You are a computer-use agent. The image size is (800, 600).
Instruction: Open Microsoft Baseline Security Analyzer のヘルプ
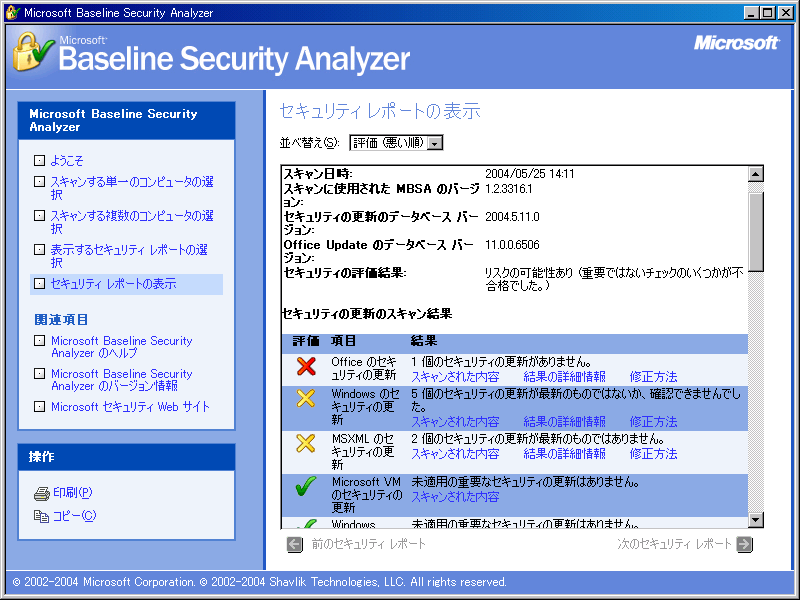(x=121, y=346)
